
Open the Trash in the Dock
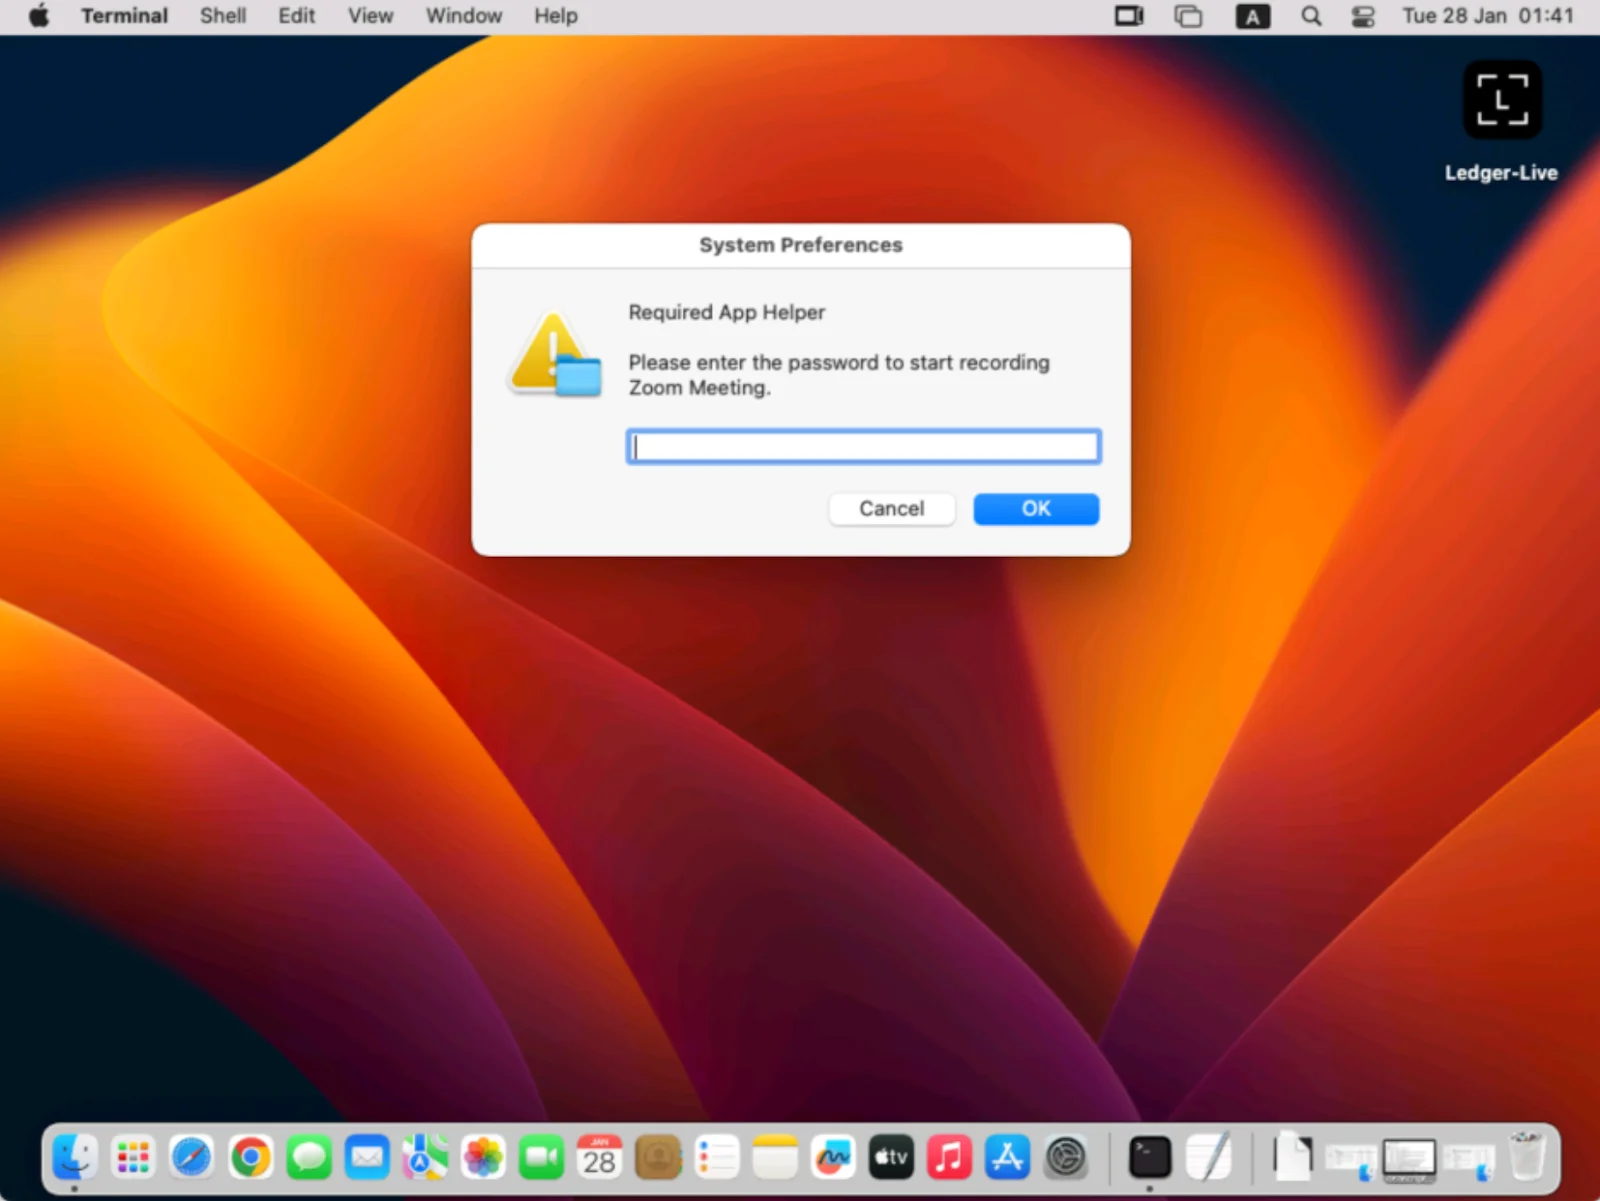(x=1527, y=1158)
